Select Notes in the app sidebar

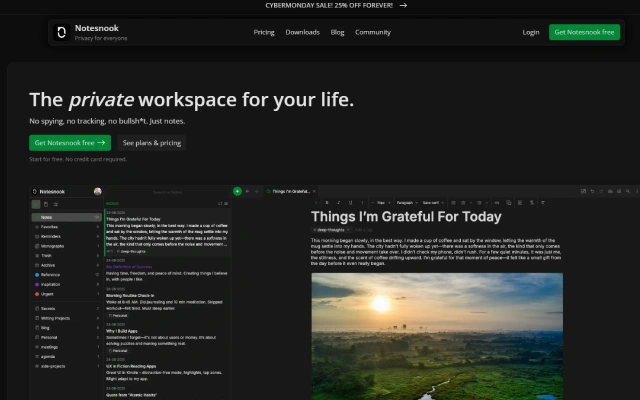(x=66, y=218)
